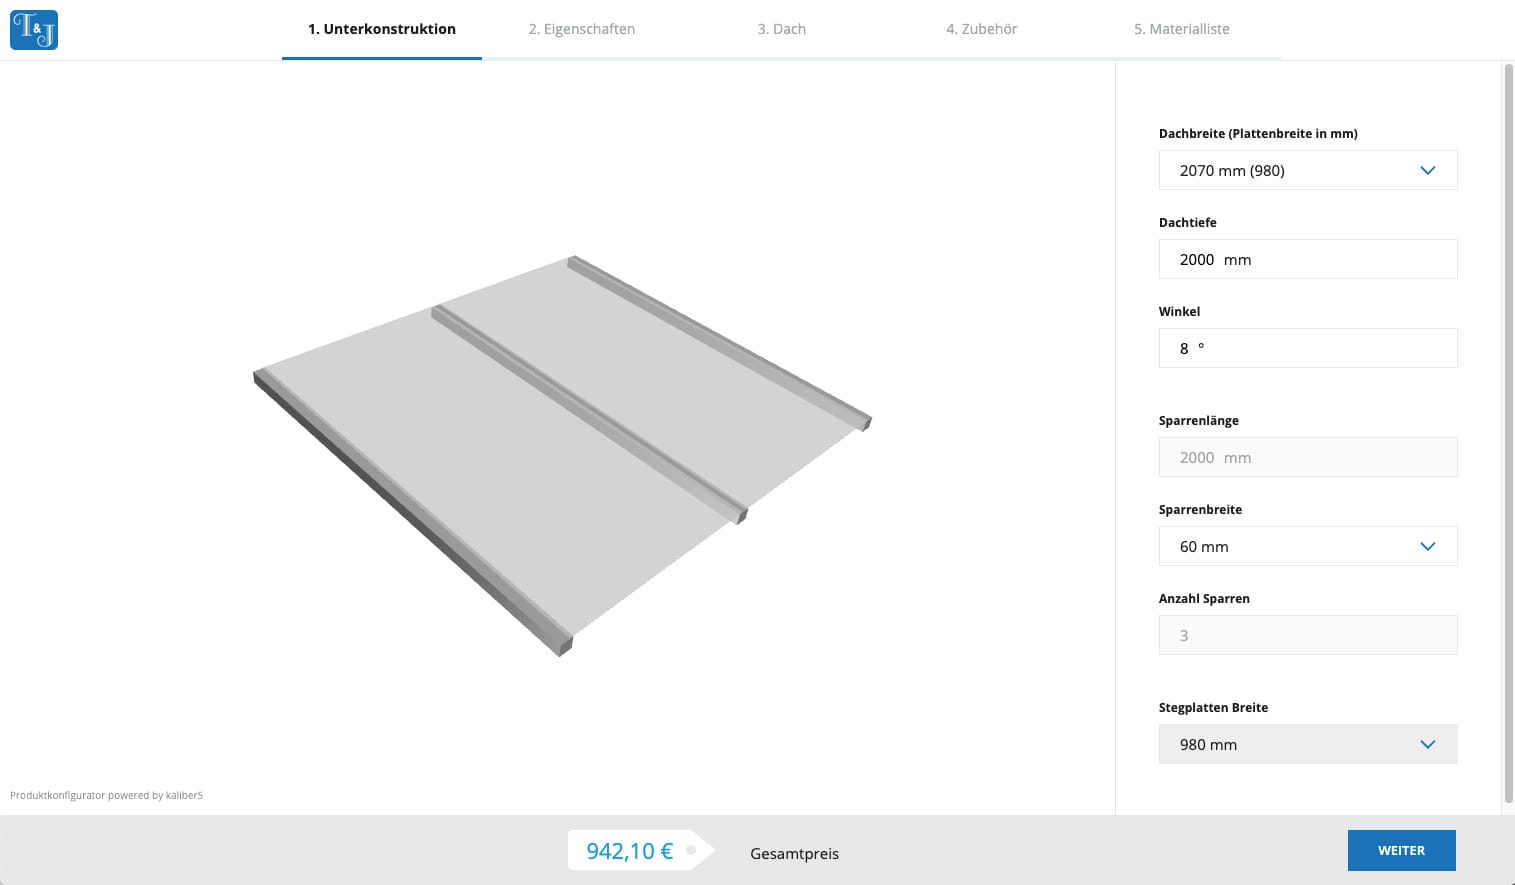
Task: Go to the 3. Dach tab
Action: pyautogui.click(x=782, y=29)
